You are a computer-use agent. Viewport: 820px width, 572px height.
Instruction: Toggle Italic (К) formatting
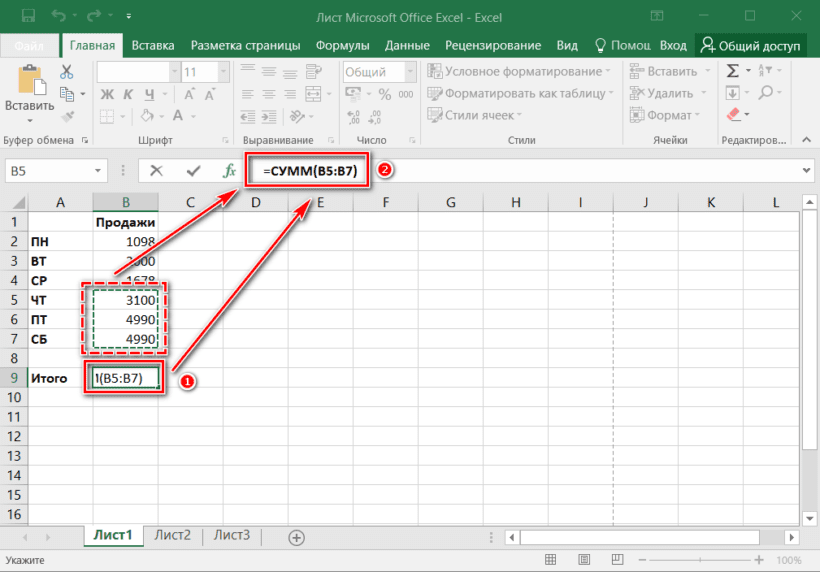[x=128, y=94]
